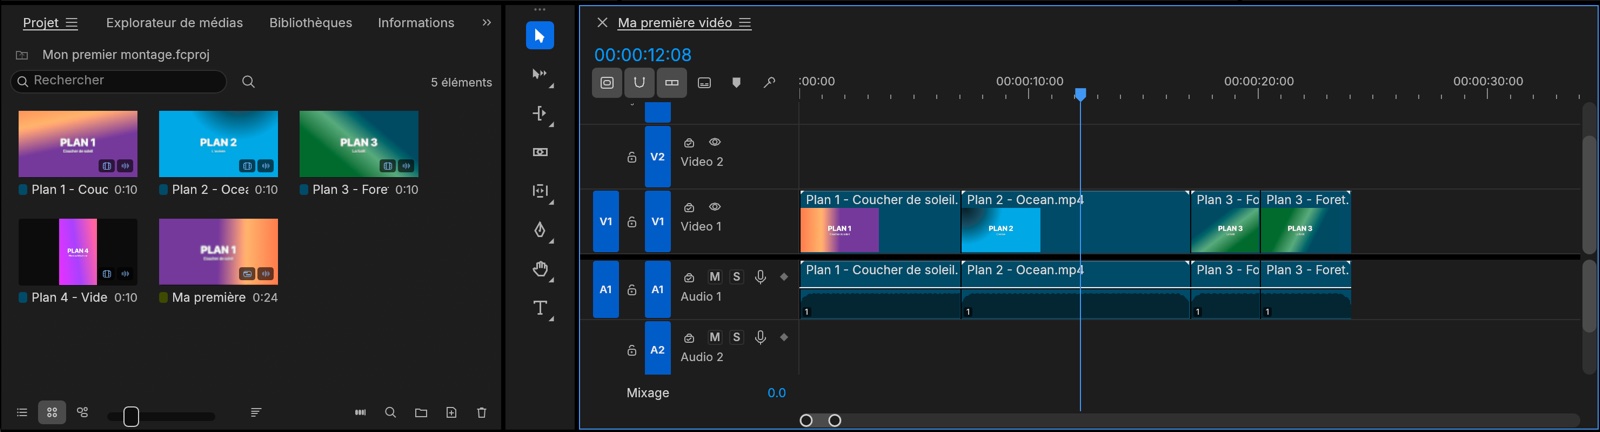Viewport: 1600px width, 432px height.
Task: Create a new bin folder
Action: (x=421, y=412)
